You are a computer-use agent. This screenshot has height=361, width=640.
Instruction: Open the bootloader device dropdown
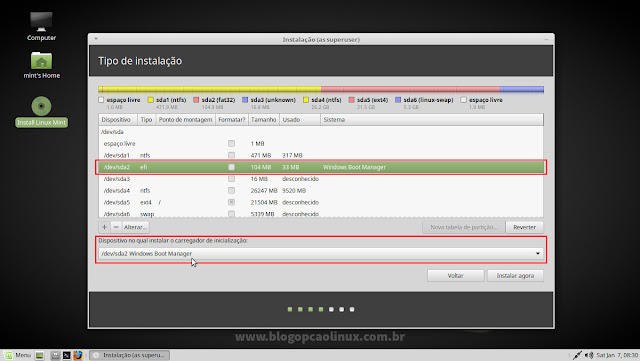pos(321,254)
